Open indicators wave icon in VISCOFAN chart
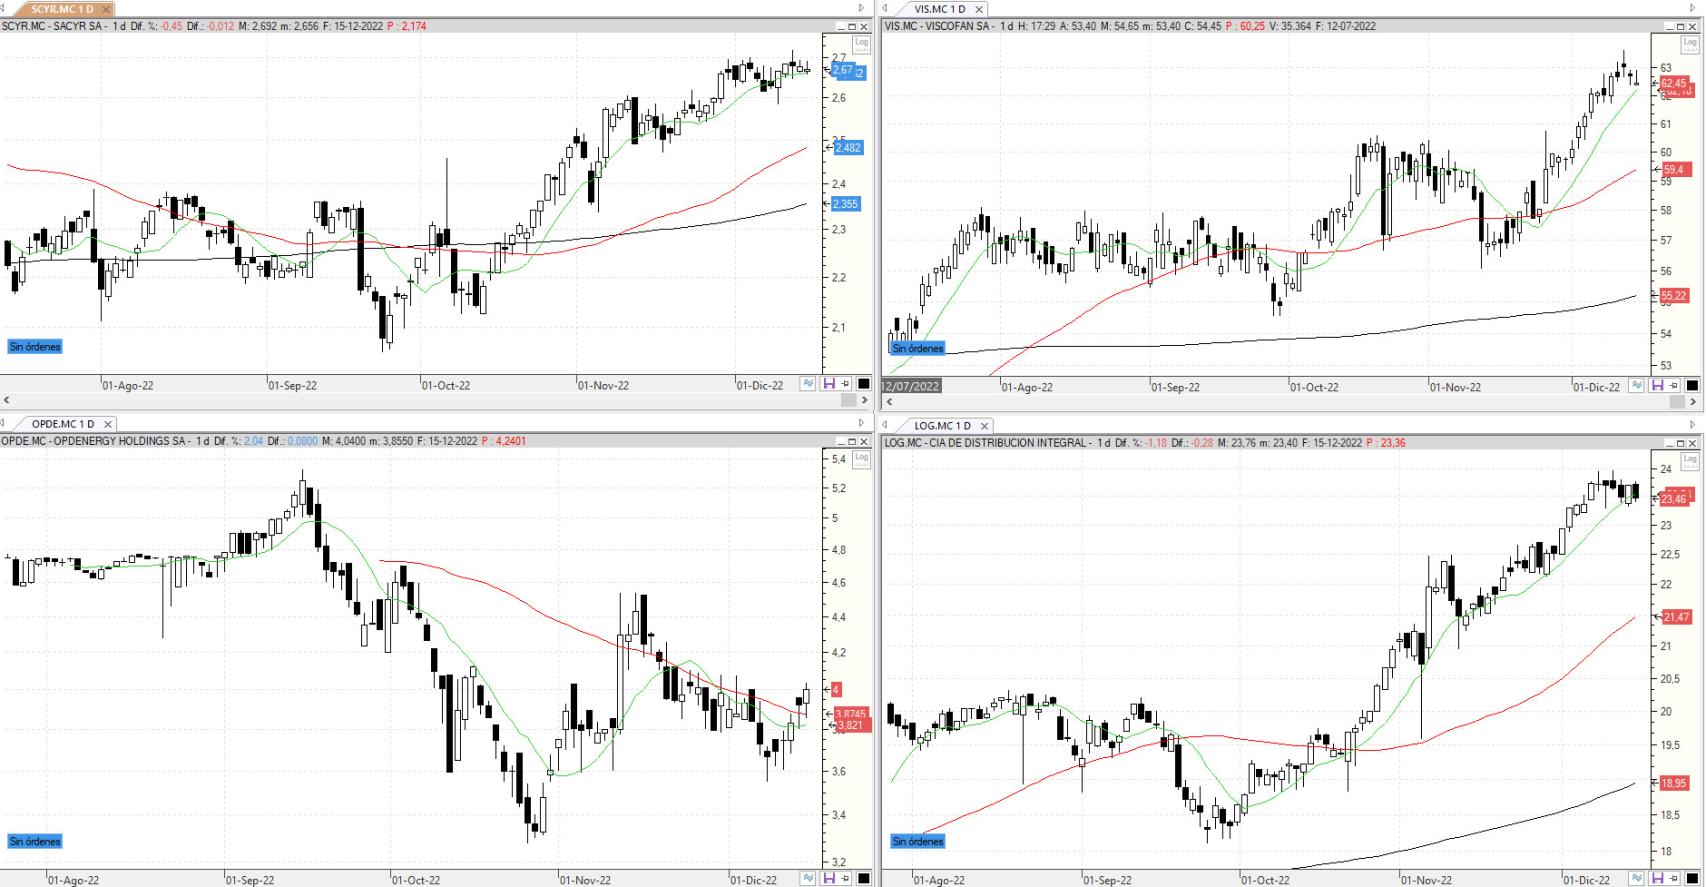 point(1637,385)
